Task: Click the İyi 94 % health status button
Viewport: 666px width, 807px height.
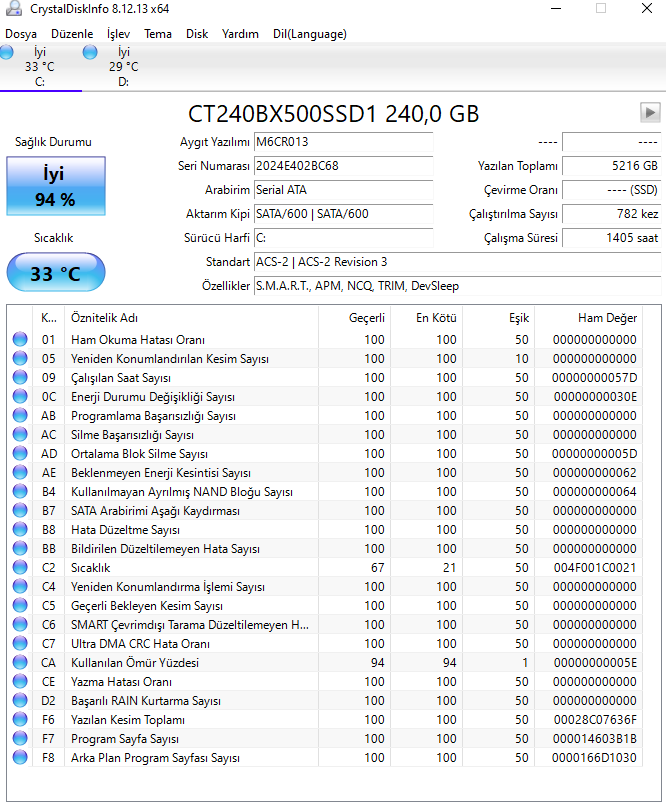Action: (56, 186)
